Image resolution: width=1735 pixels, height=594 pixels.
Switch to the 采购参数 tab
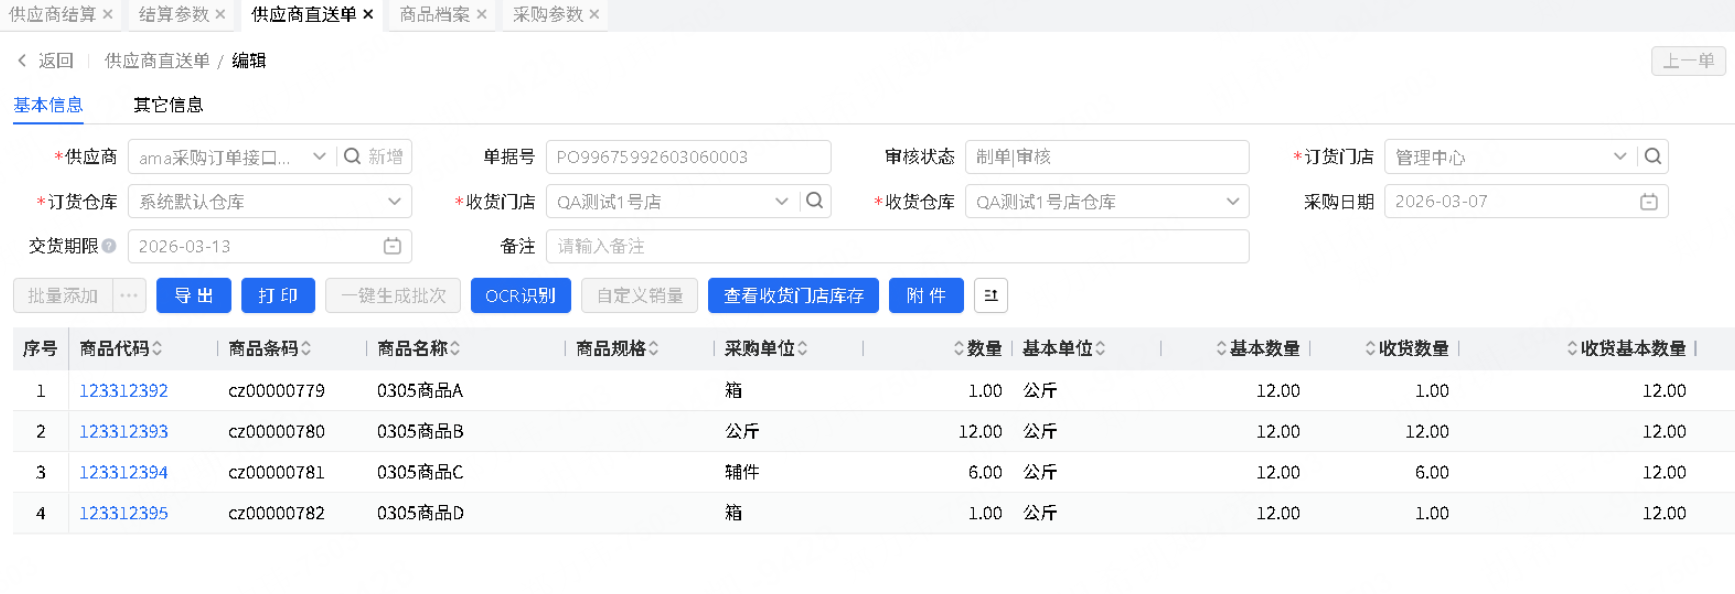coord(547,14)
